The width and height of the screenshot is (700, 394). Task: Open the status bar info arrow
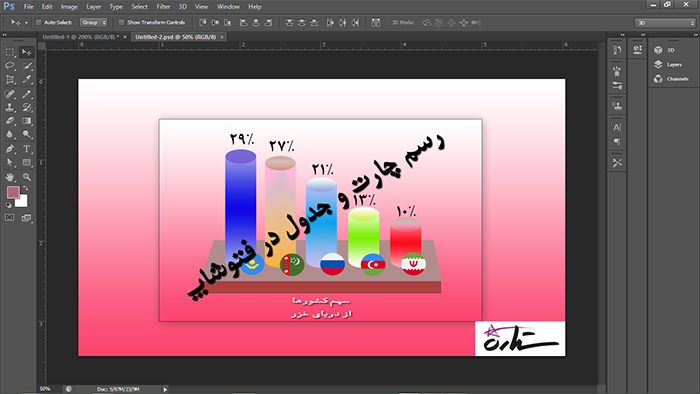(165, 389)
